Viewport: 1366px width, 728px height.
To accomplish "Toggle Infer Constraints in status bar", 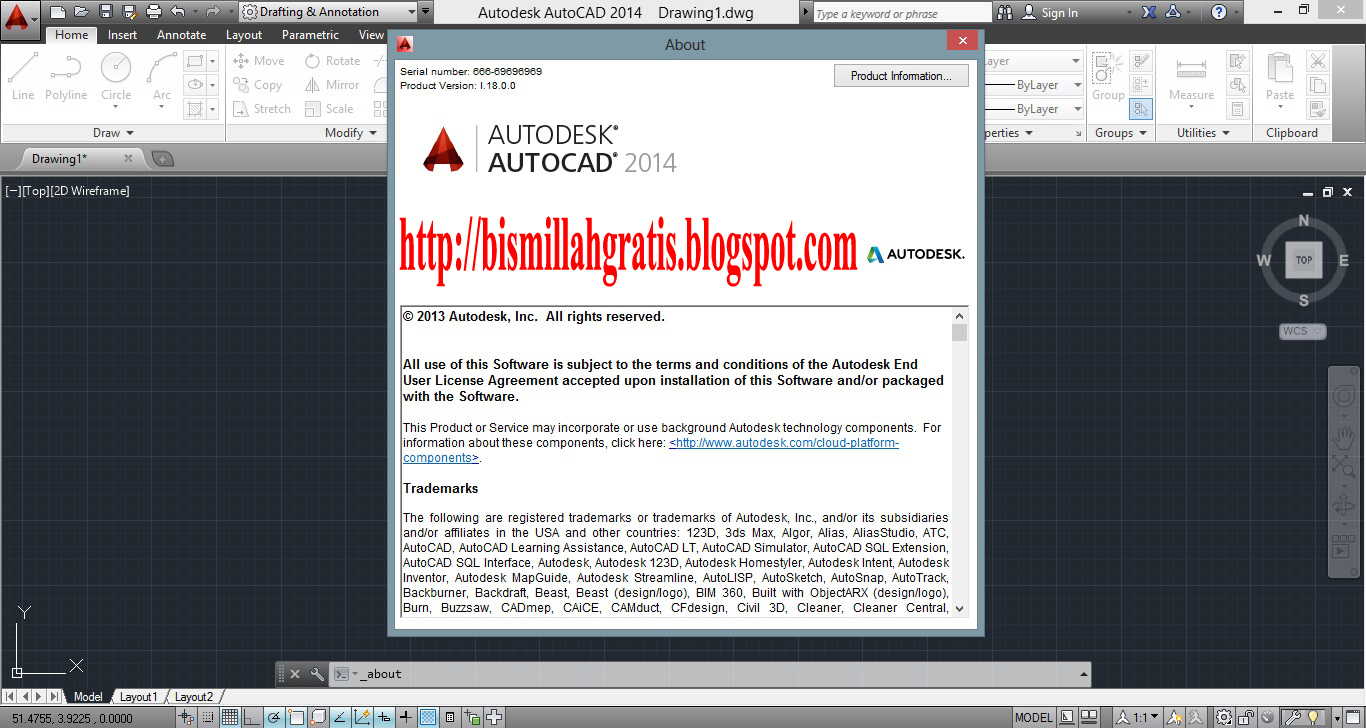I will tap(186, 717).
